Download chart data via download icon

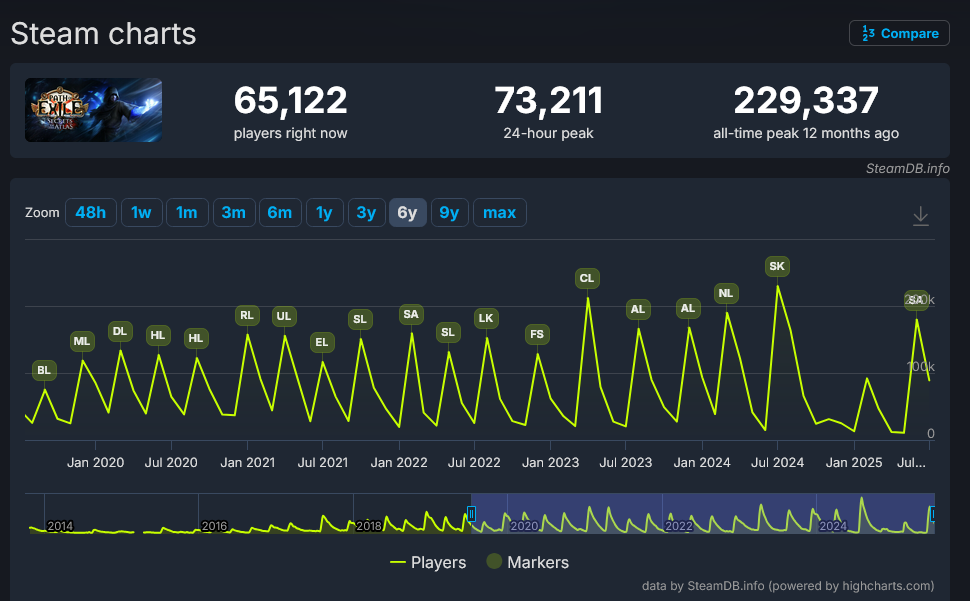click(x=921, y=216)
